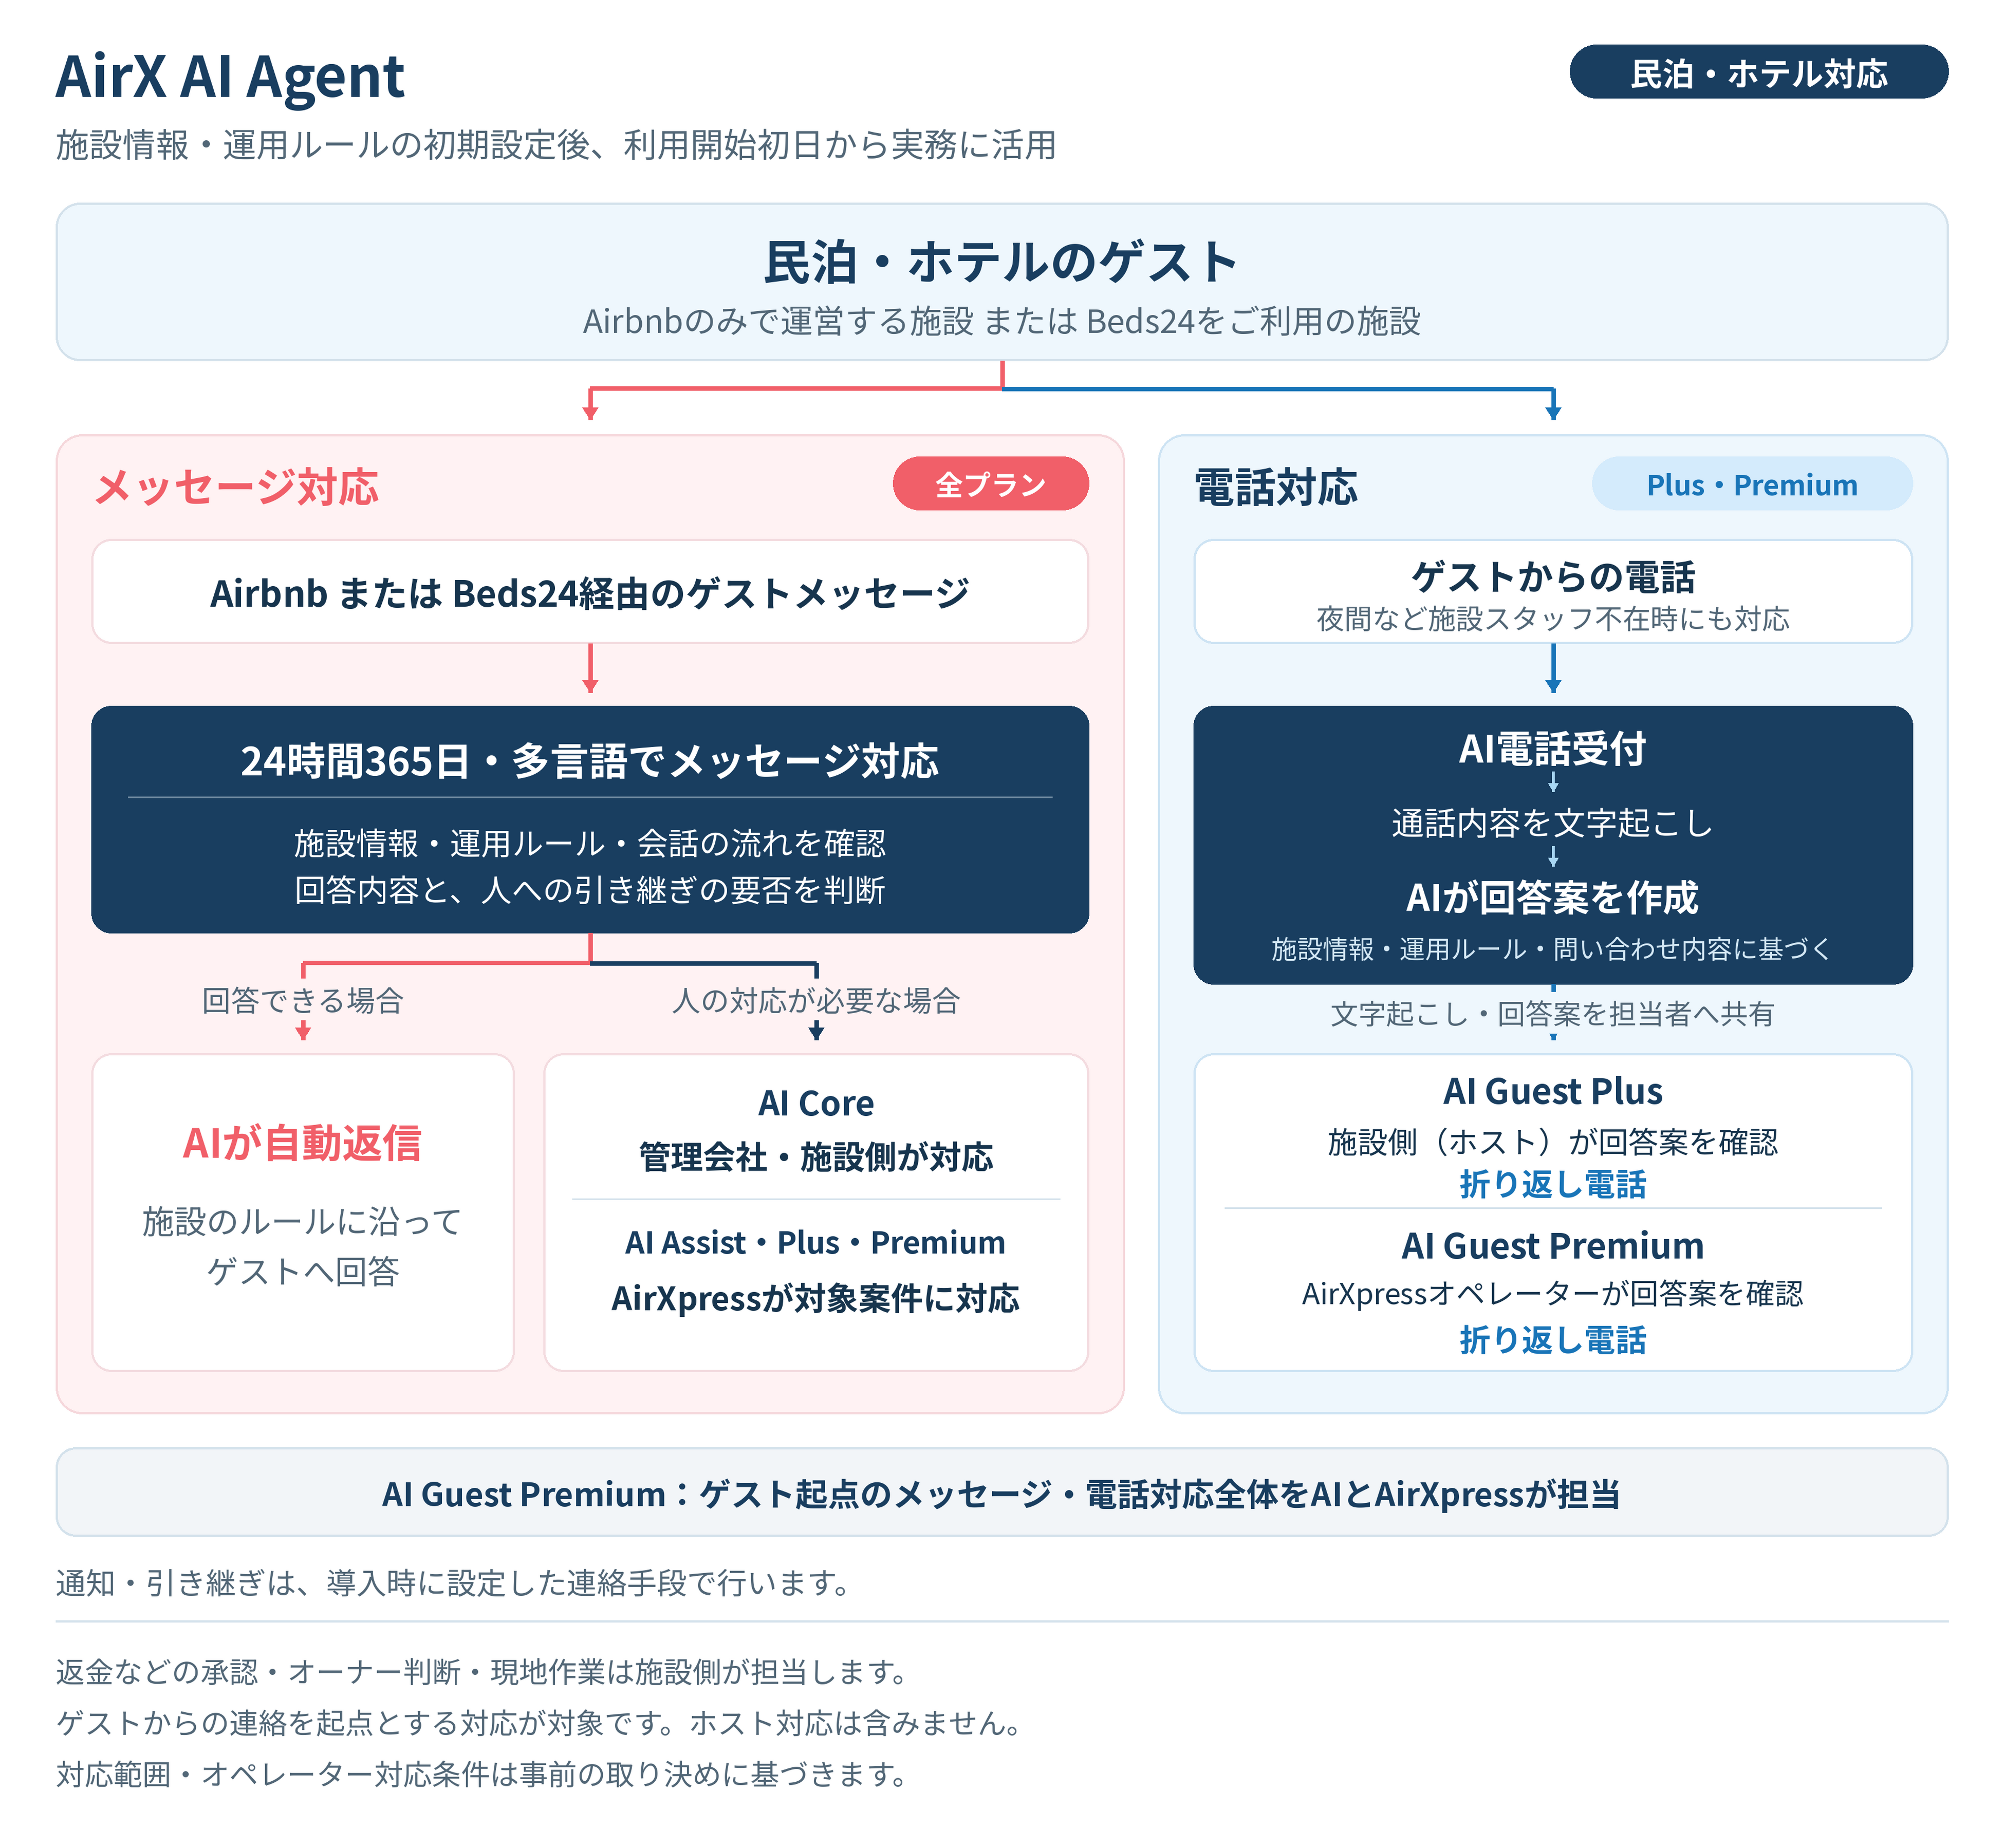Click the AirXpressが対象案件に対応 text
The image size is (2004, 1848).
(816, 1298)
